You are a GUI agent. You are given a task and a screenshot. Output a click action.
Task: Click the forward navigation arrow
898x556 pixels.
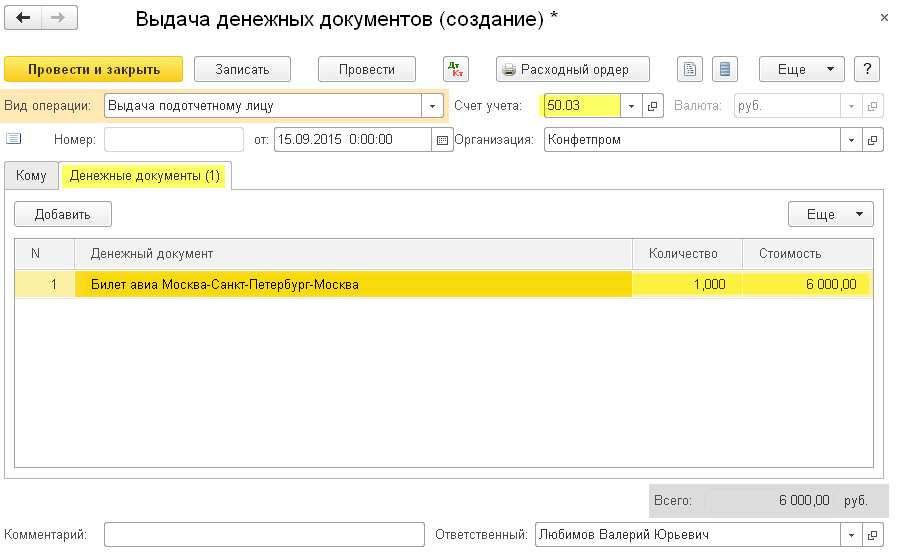(58, 20)
